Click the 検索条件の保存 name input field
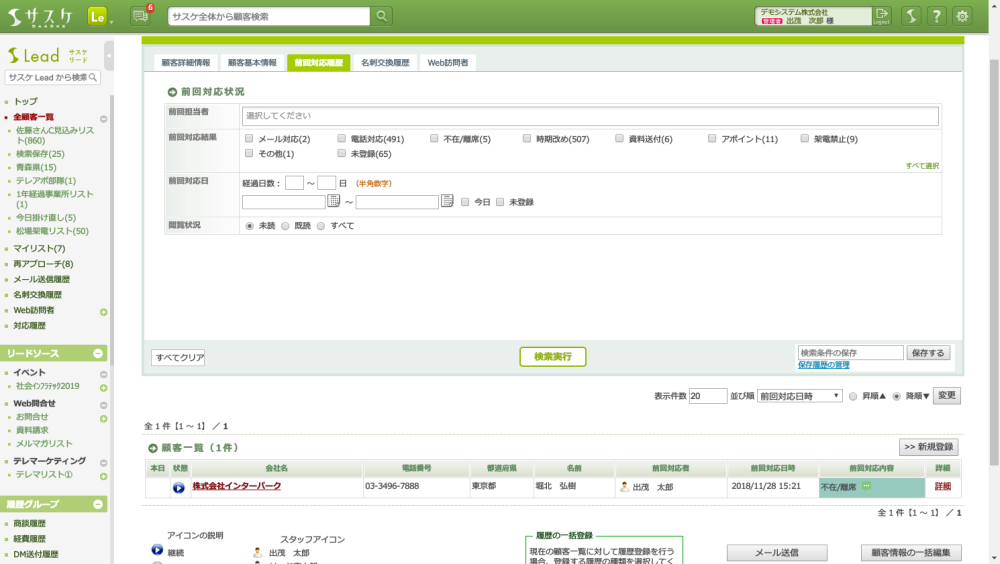 [850, 353]
